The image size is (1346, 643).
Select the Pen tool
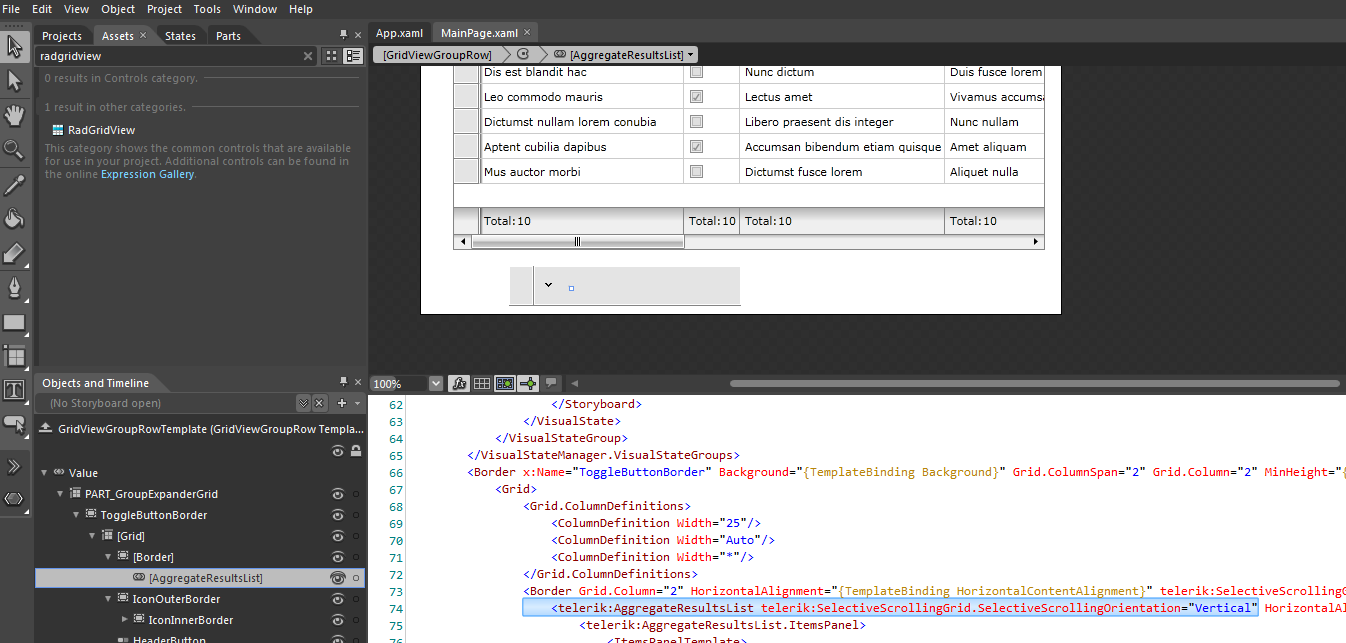coord(14,289)
